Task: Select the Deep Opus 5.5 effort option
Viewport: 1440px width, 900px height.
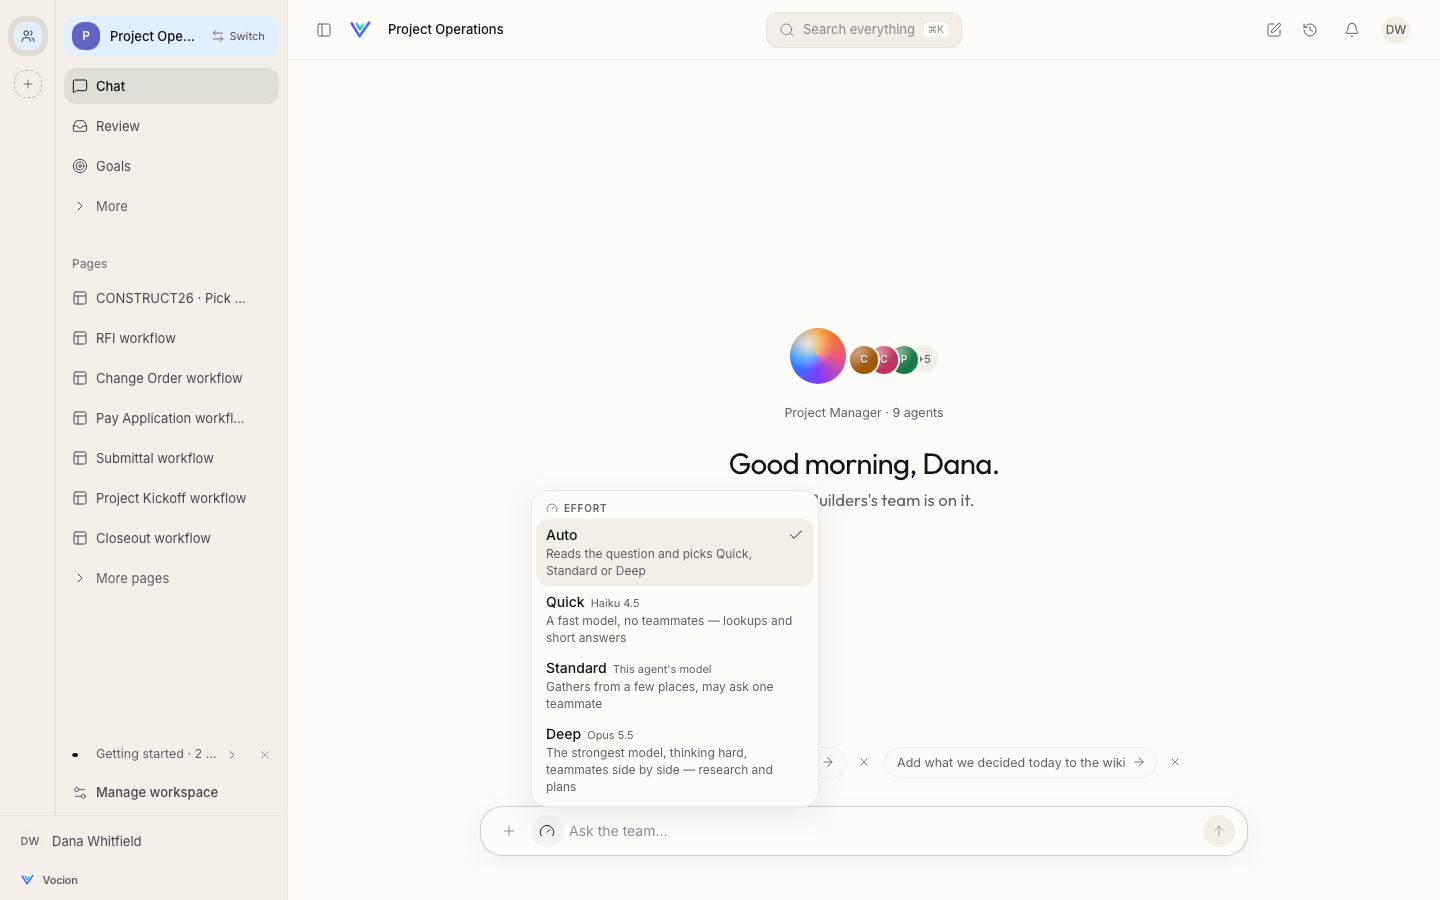Action: point(675,760)
